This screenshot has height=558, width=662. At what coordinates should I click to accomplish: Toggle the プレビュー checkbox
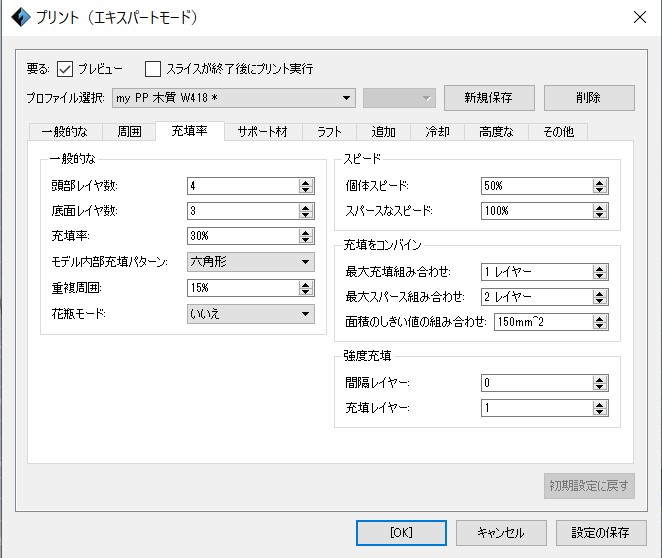click(65, 69)
